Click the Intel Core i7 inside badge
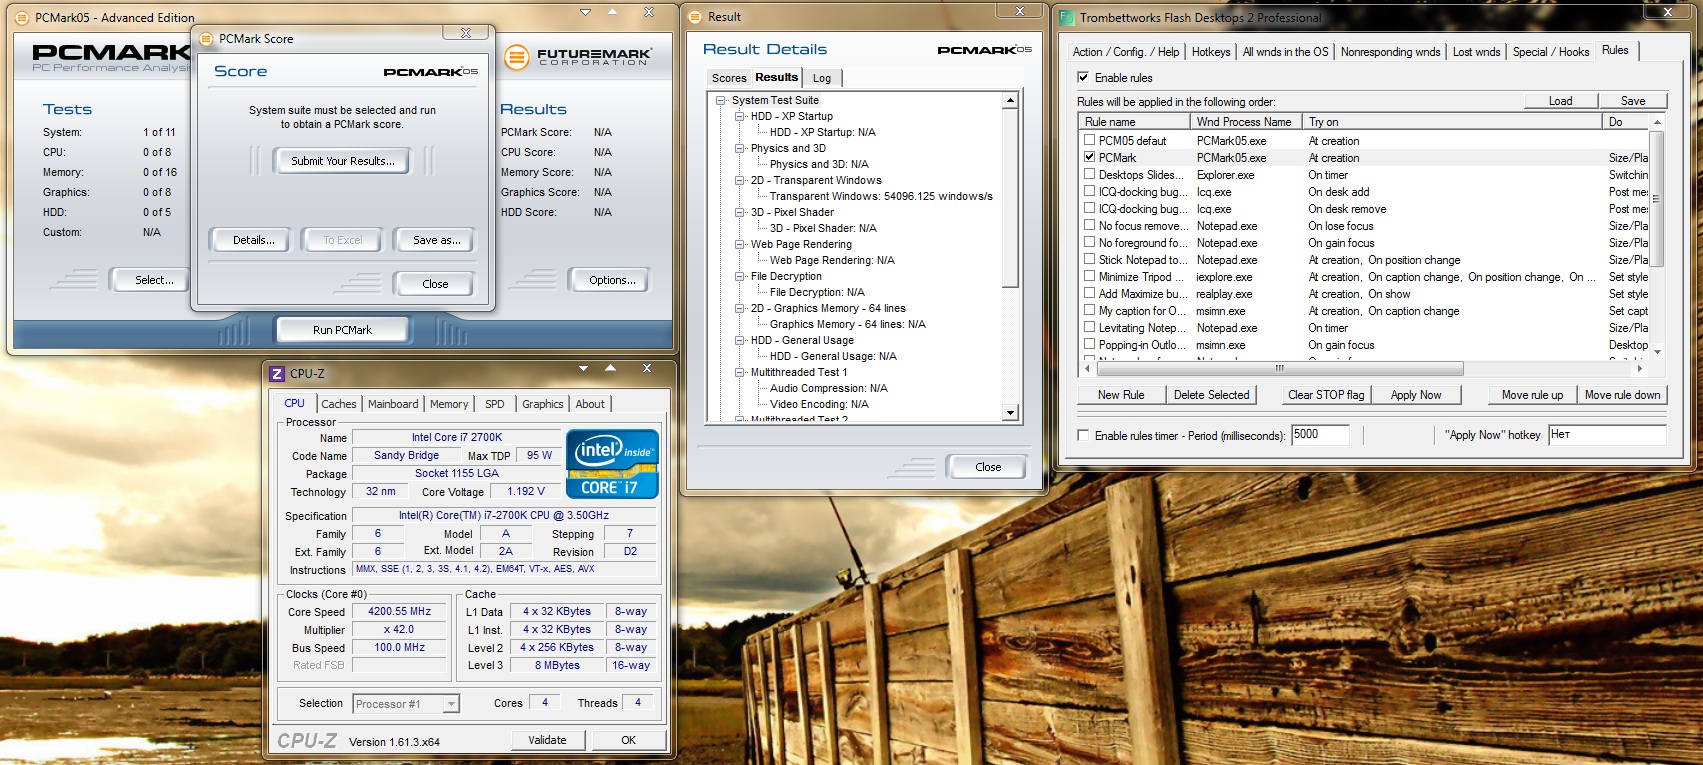The image size is (1703, 765). click(x=612, y=463)
